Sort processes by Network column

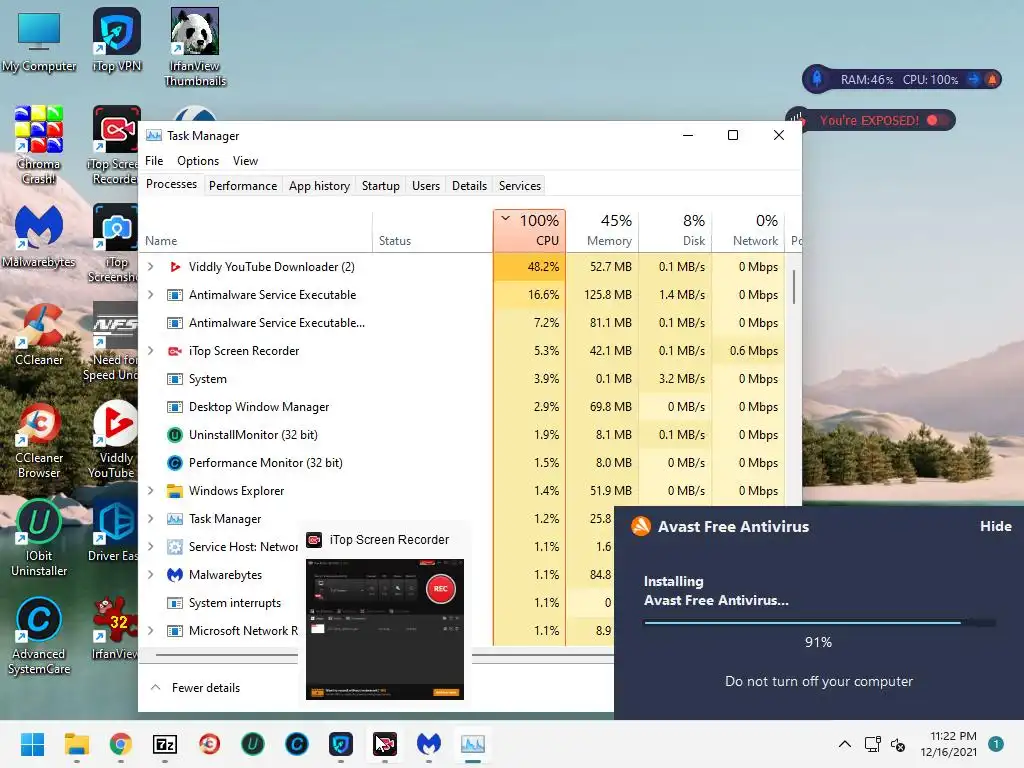click(x=748, y=231)
